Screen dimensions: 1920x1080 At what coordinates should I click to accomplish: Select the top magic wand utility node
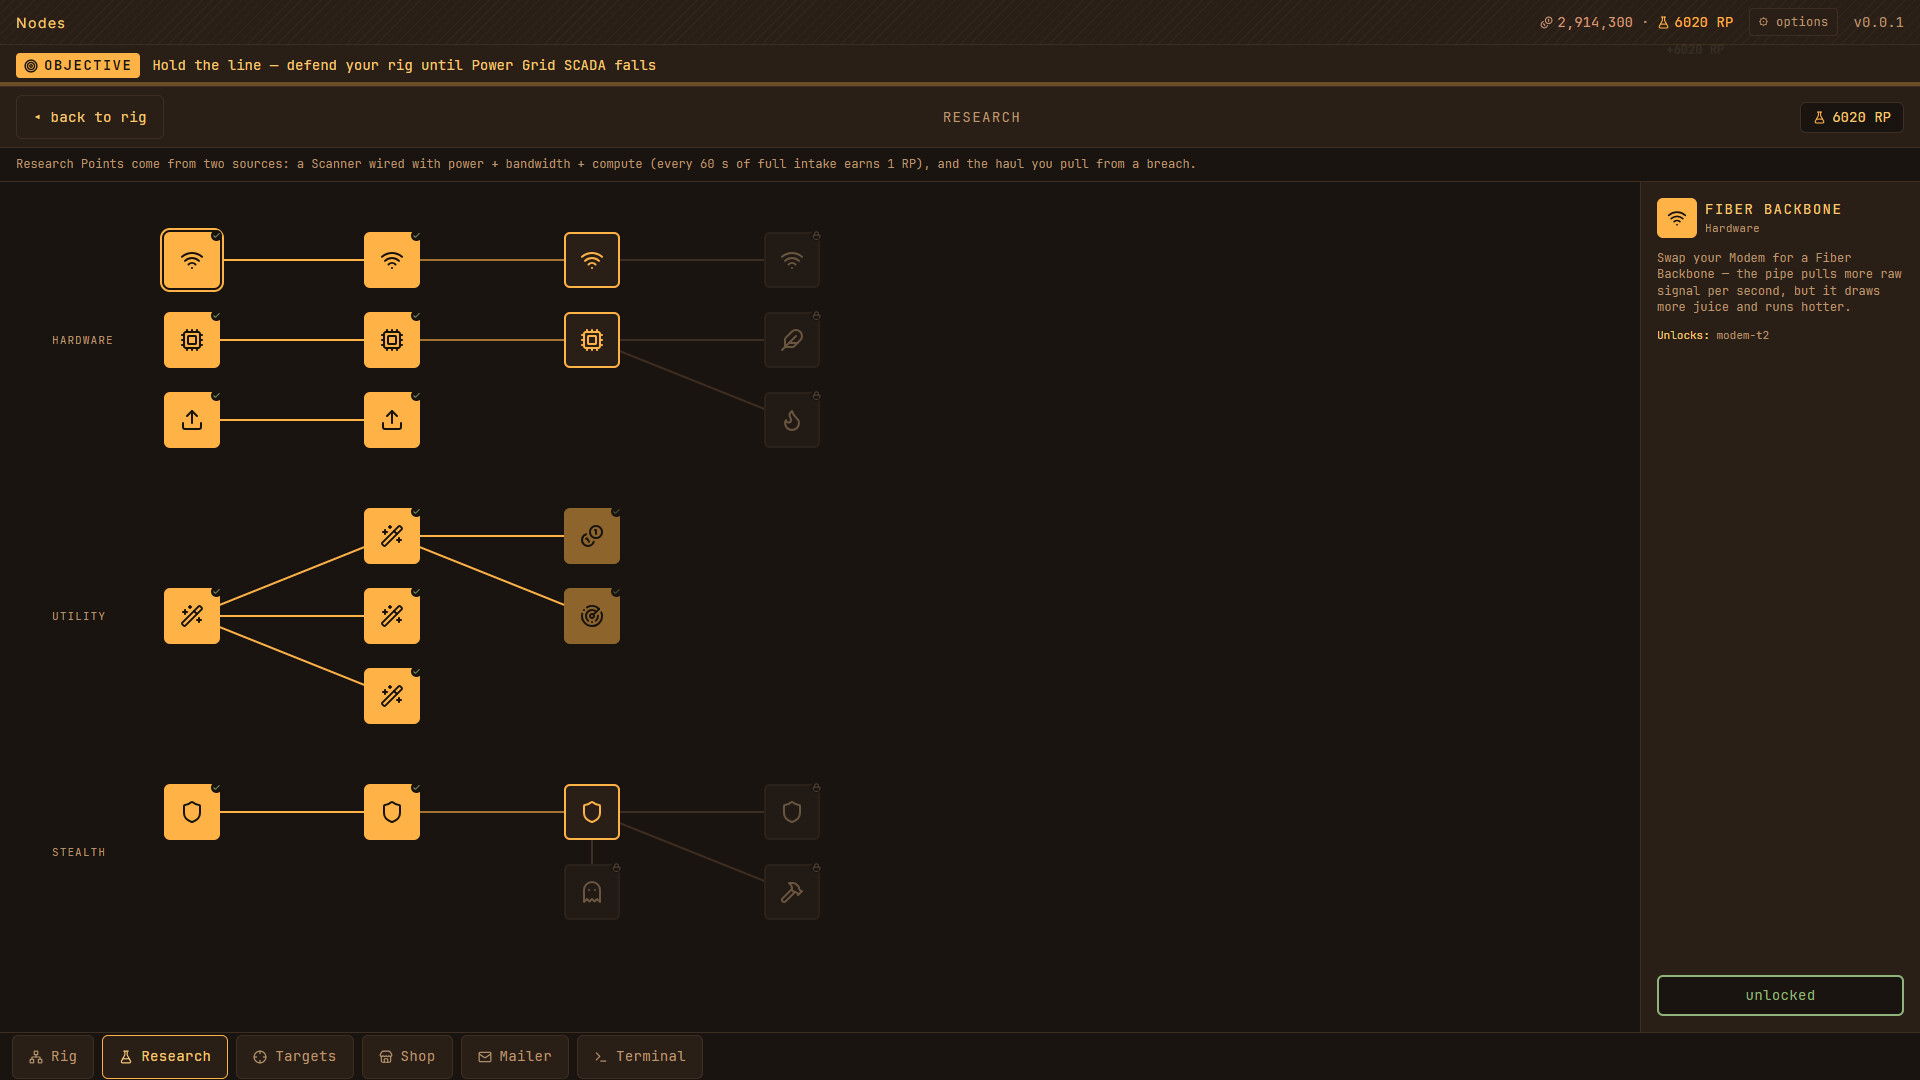392,536
